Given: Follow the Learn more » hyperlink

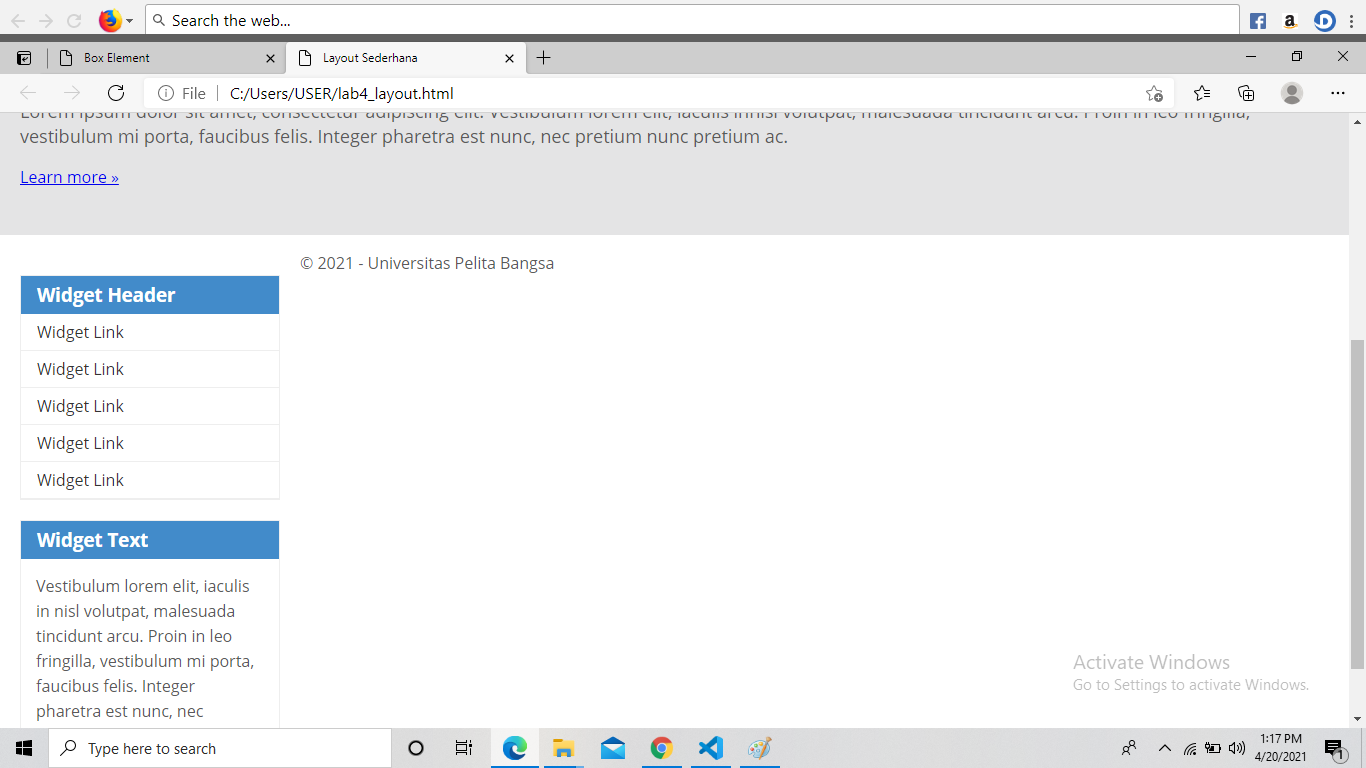Looking at the screenshot, I should point(69,177).
